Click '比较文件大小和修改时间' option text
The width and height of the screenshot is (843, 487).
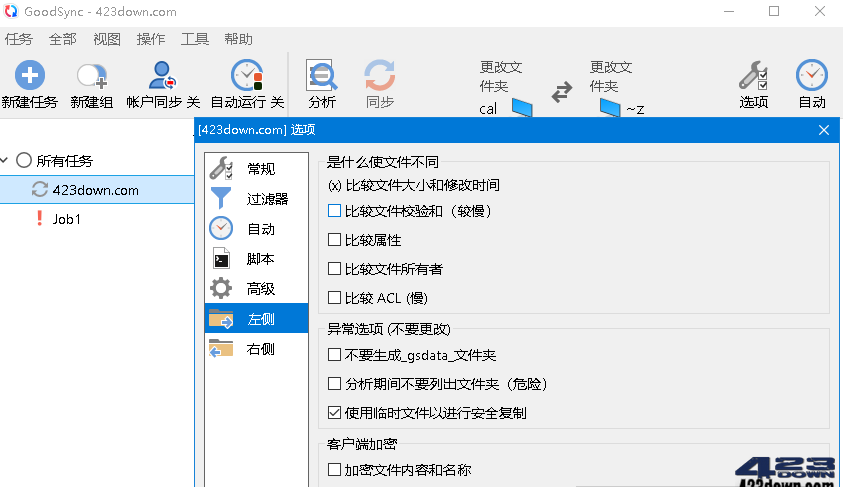(x=423, y=185)
